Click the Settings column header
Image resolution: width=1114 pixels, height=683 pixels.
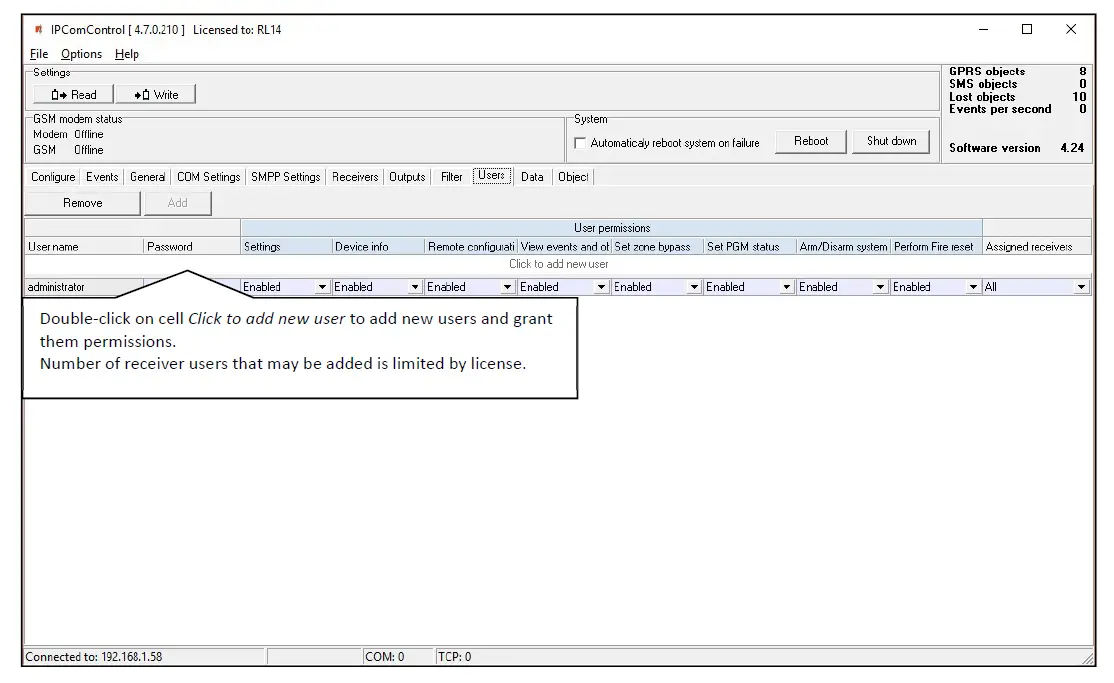click(286, 247)
